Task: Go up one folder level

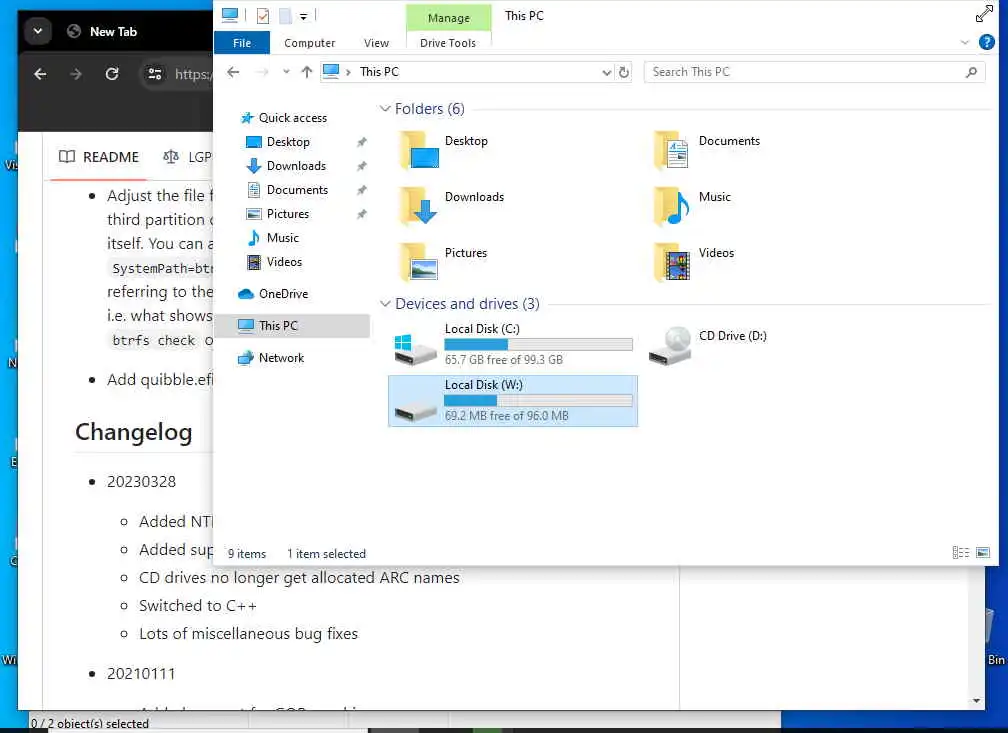Action: point(307,72)
